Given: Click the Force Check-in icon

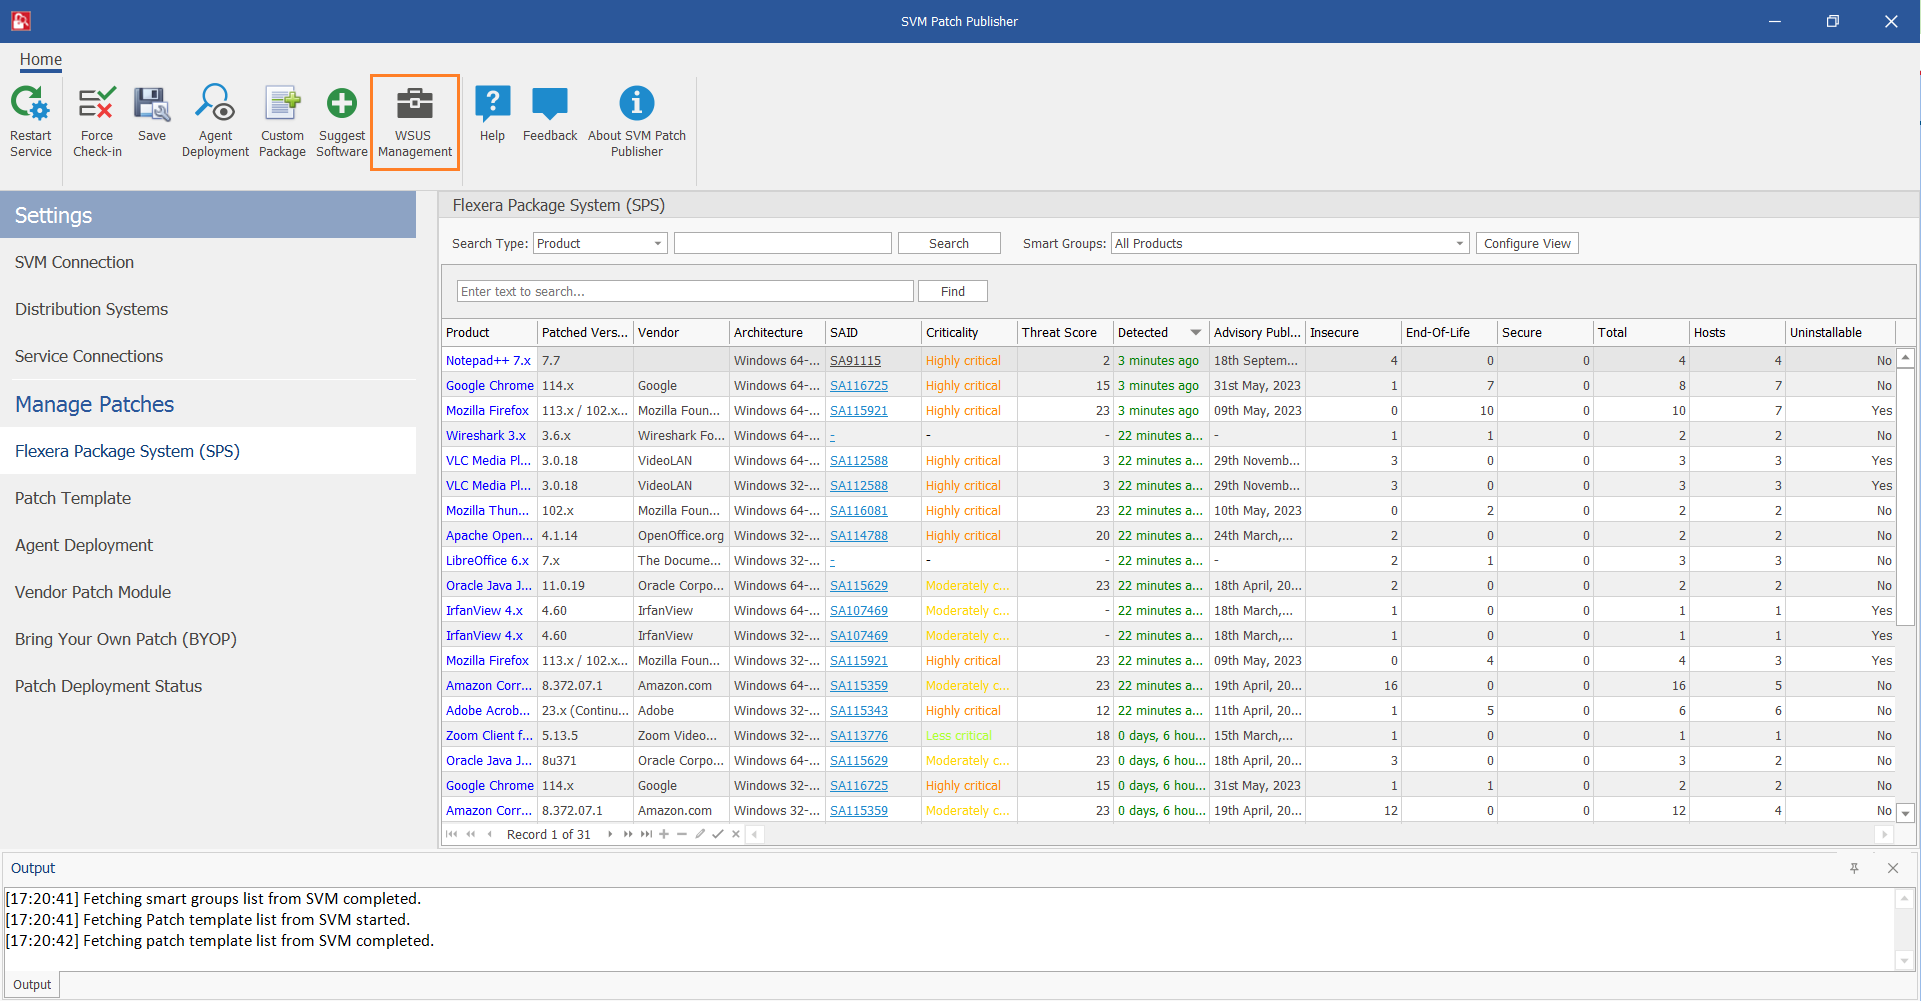Looking at the screenshot, I should tap(96, 118).
